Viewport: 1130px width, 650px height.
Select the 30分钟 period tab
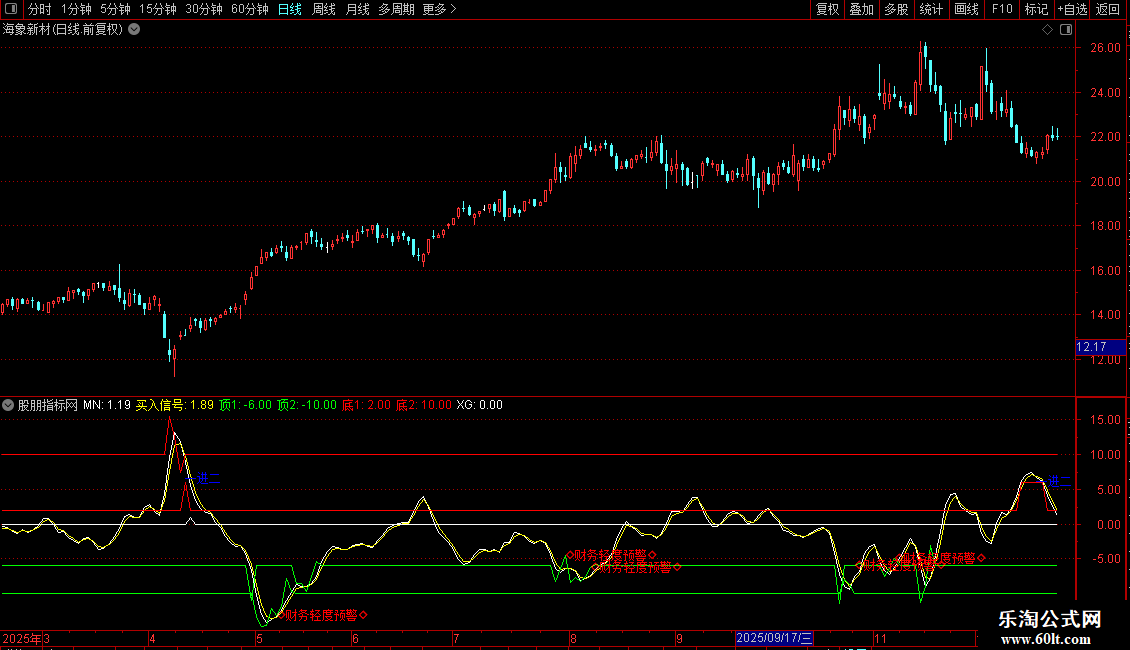203,9
